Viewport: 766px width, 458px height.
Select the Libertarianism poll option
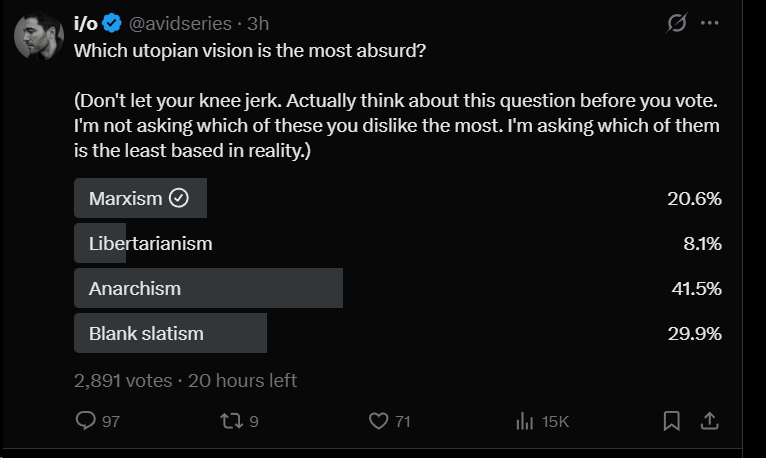150,243
